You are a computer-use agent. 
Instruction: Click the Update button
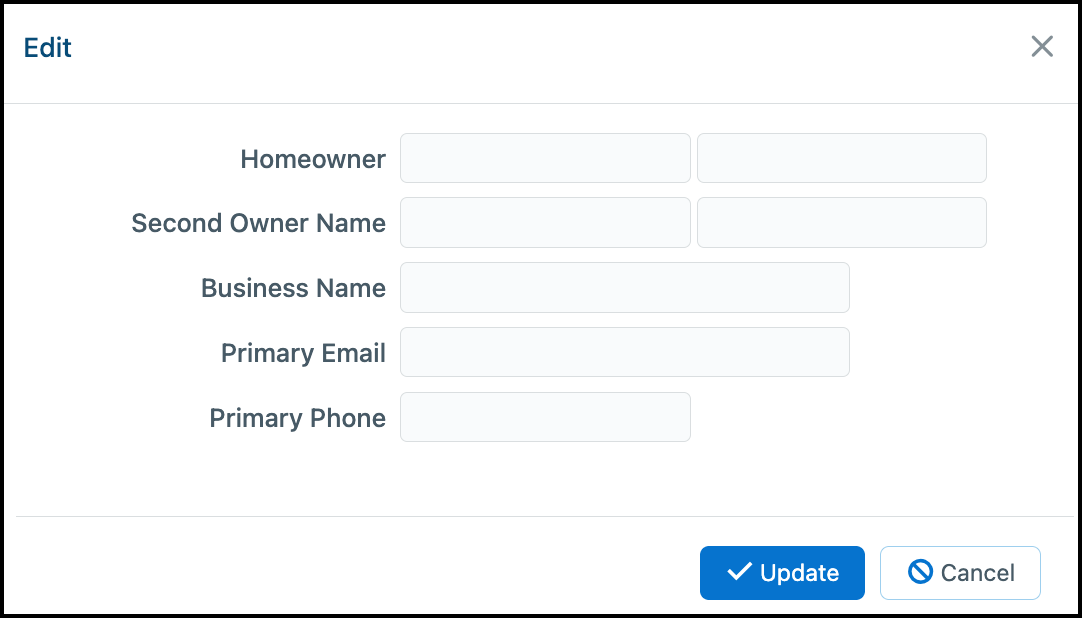(782, 572)
